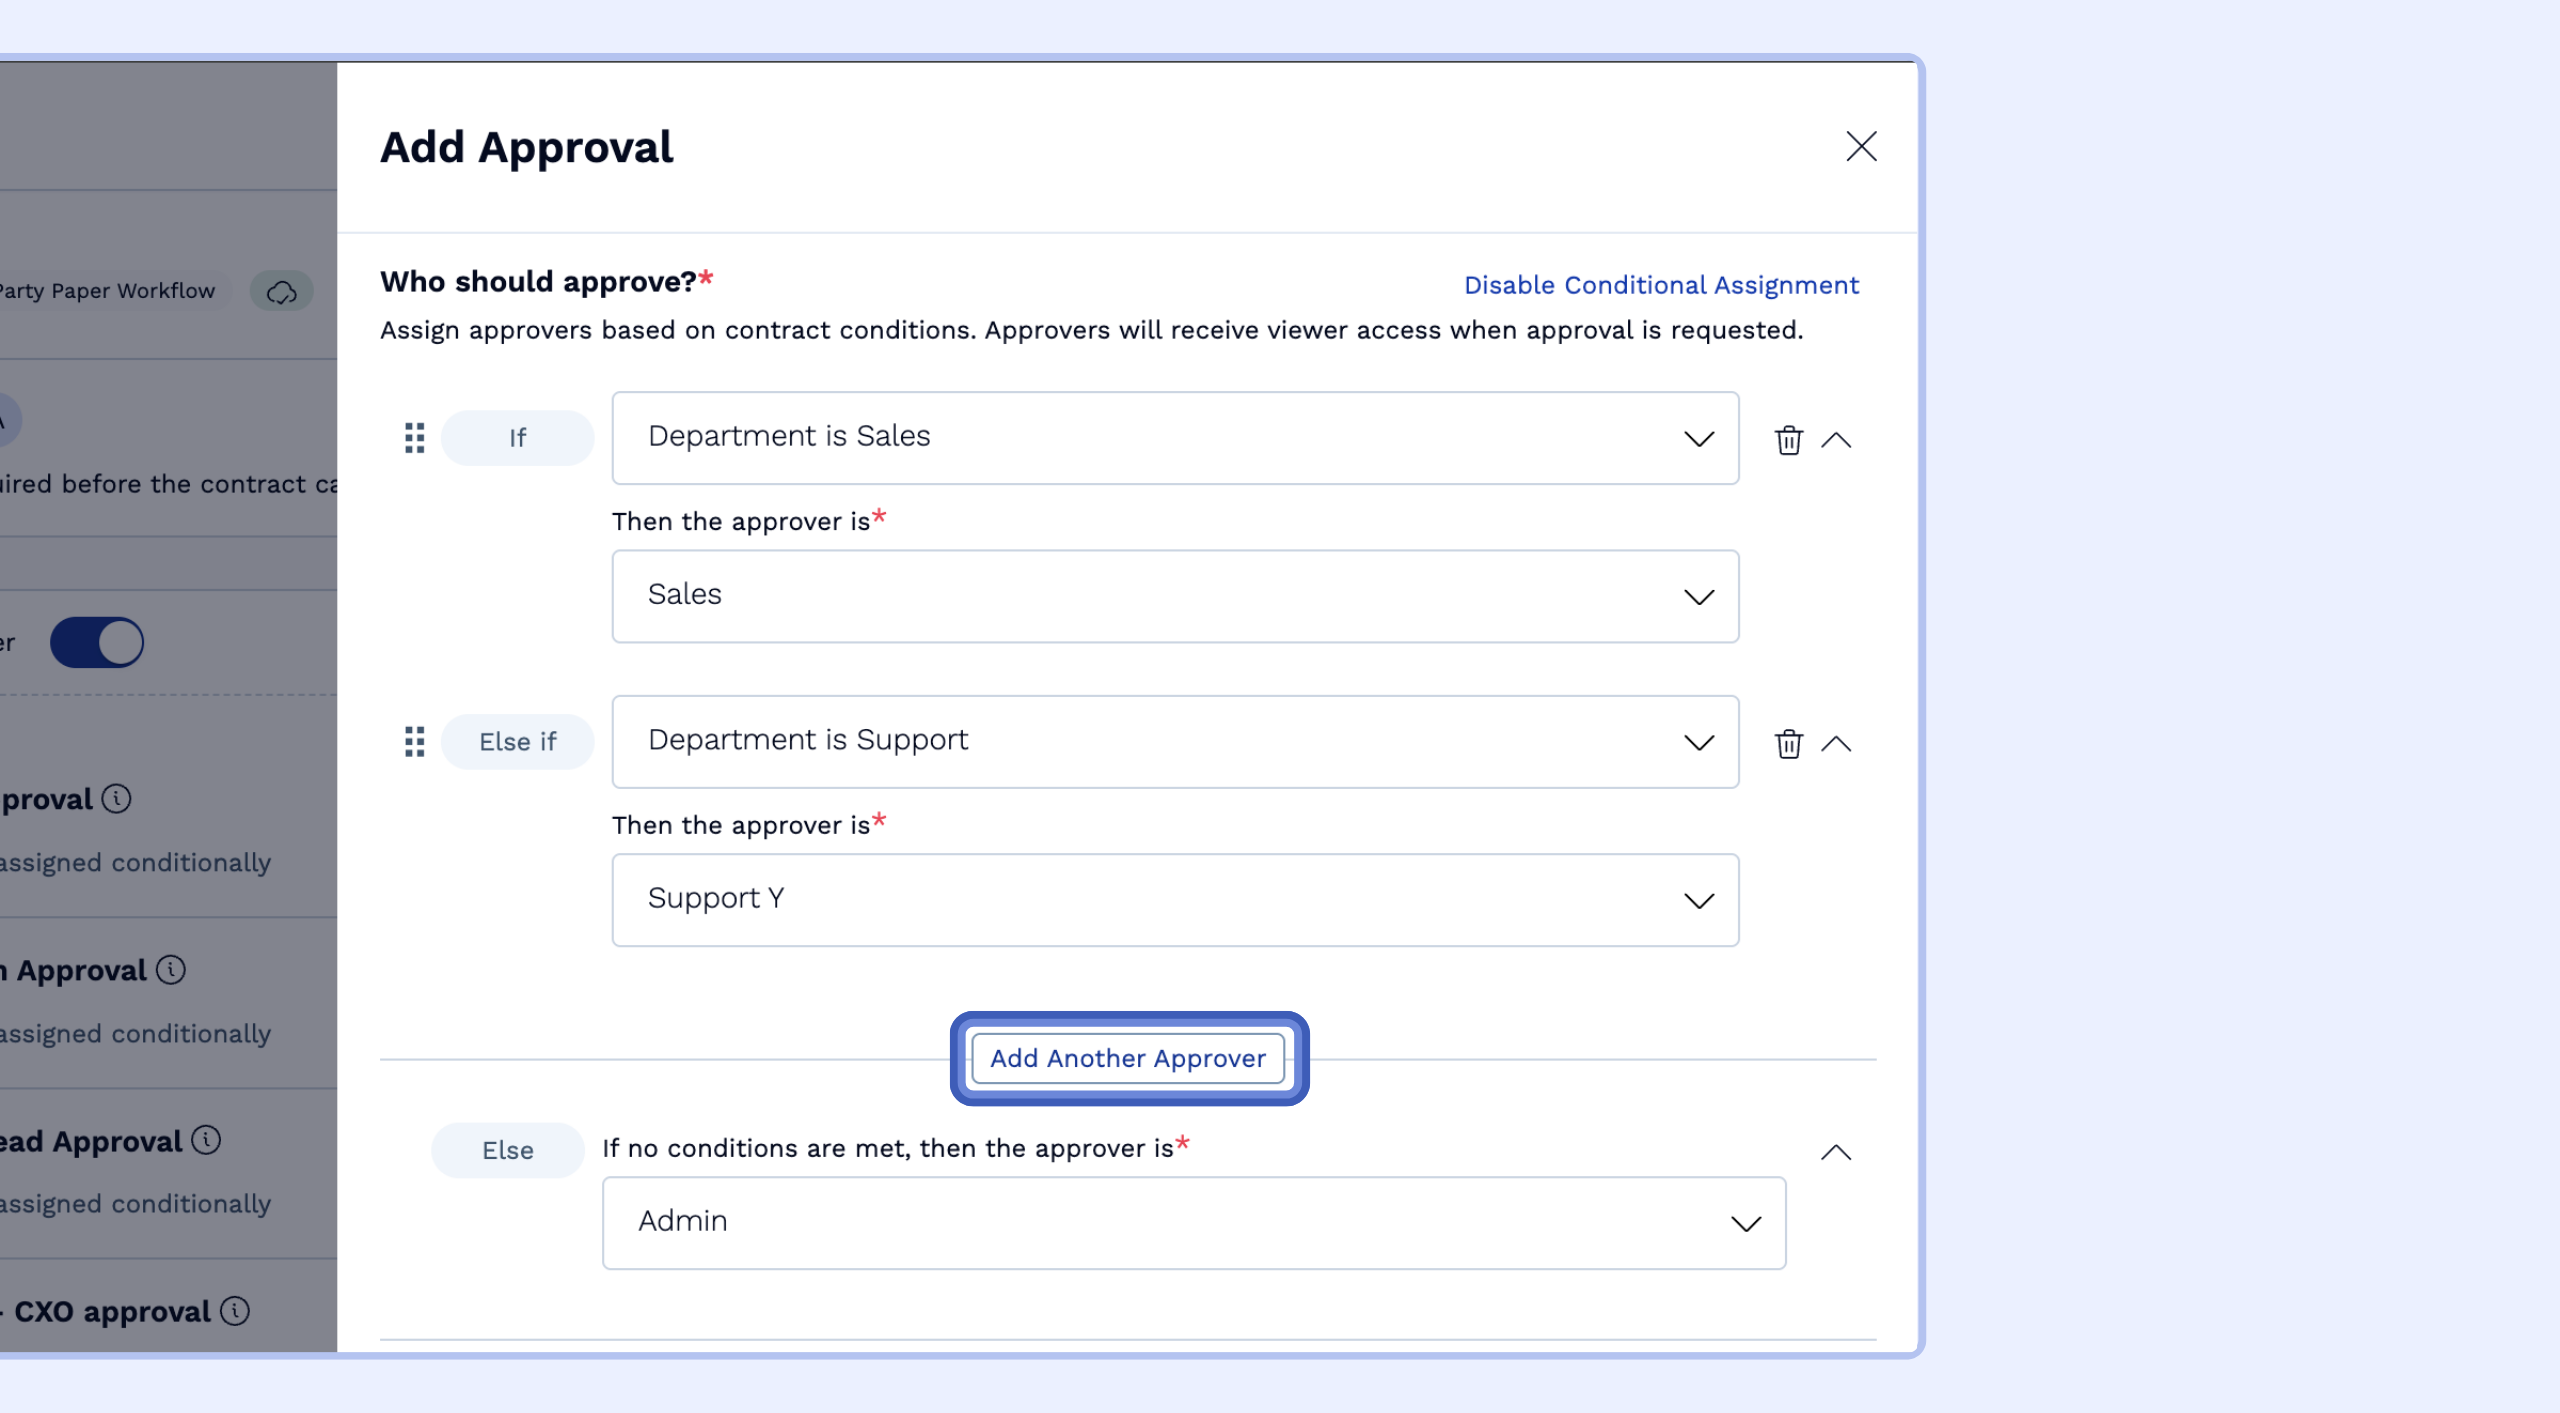
Task: Click the cloud icon next to Party Paper Workflow
Action: pyautogui.click(x=281, y=292)
